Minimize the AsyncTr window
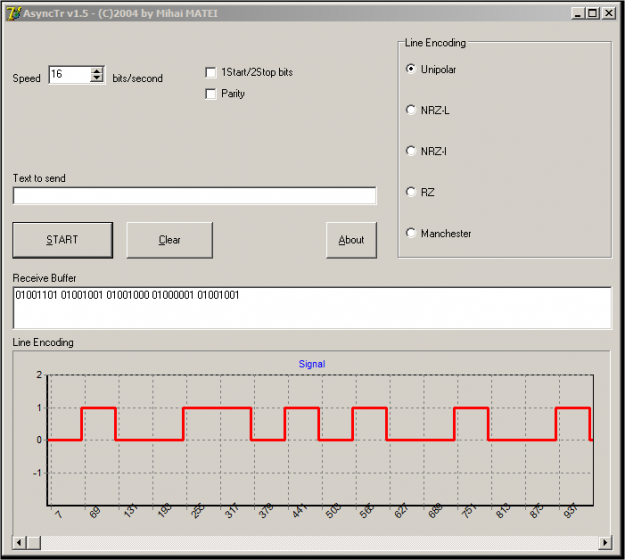625x560 pixels. click(x=577, y=14)
